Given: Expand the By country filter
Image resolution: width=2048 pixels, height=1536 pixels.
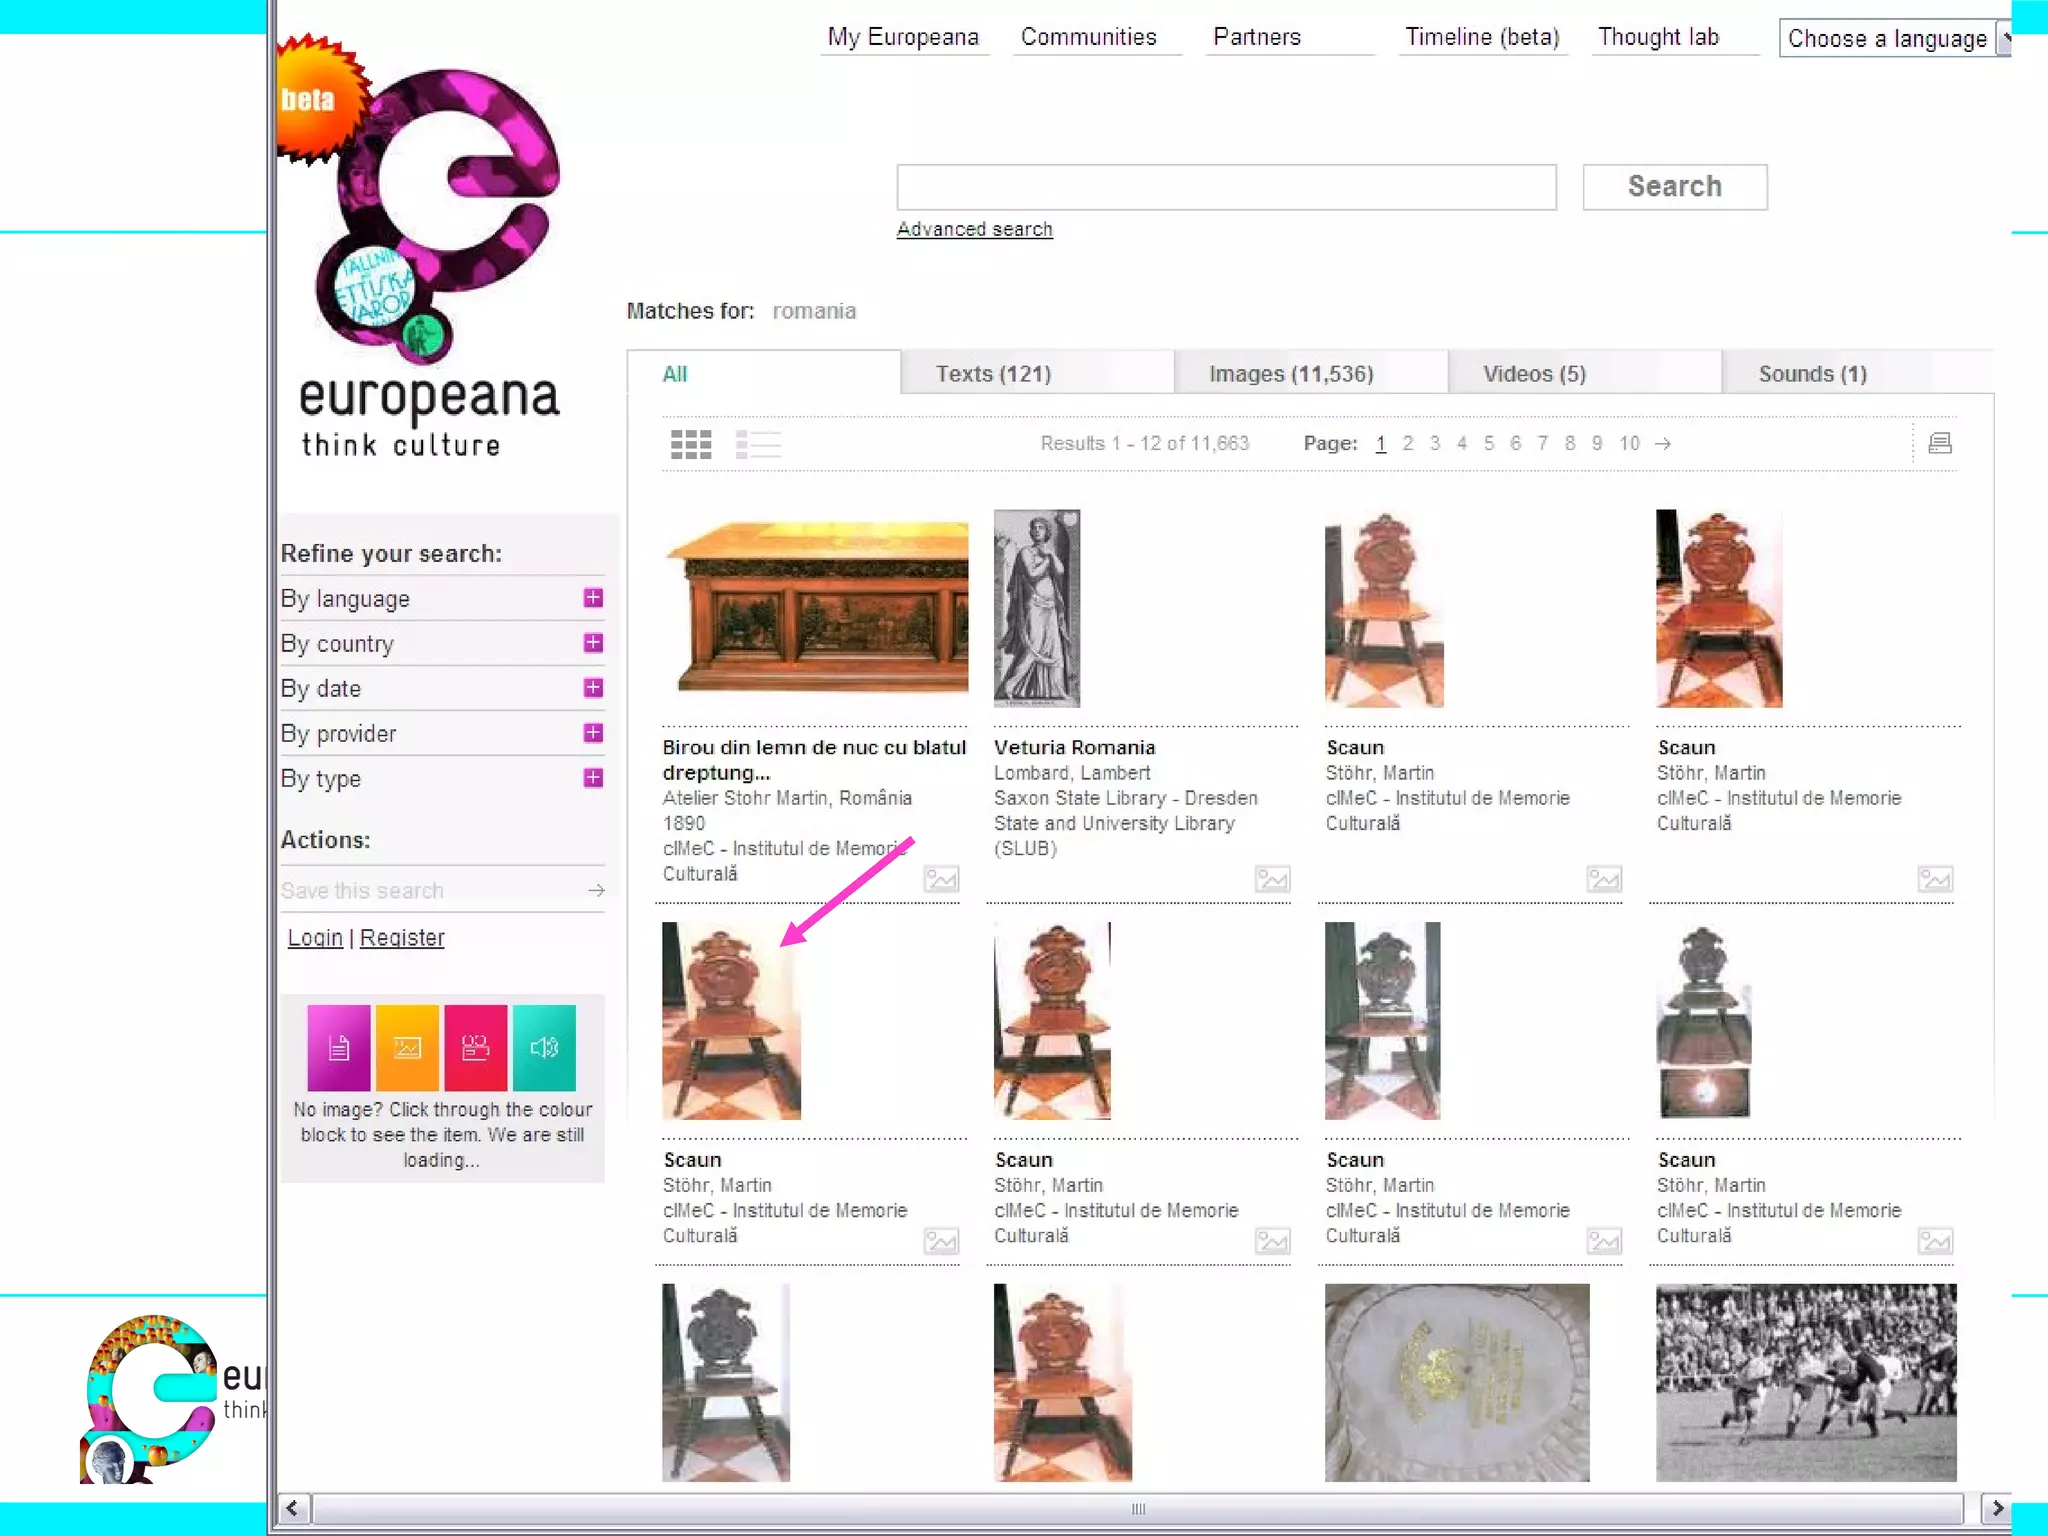Looking at the screenshot, I should point(593,643).
